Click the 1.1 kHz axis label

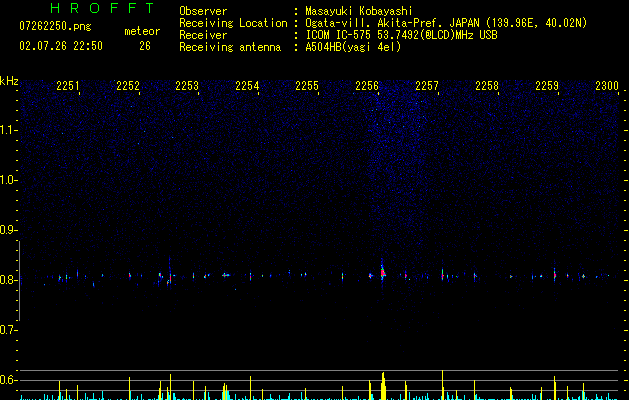(x=9, y=130)
